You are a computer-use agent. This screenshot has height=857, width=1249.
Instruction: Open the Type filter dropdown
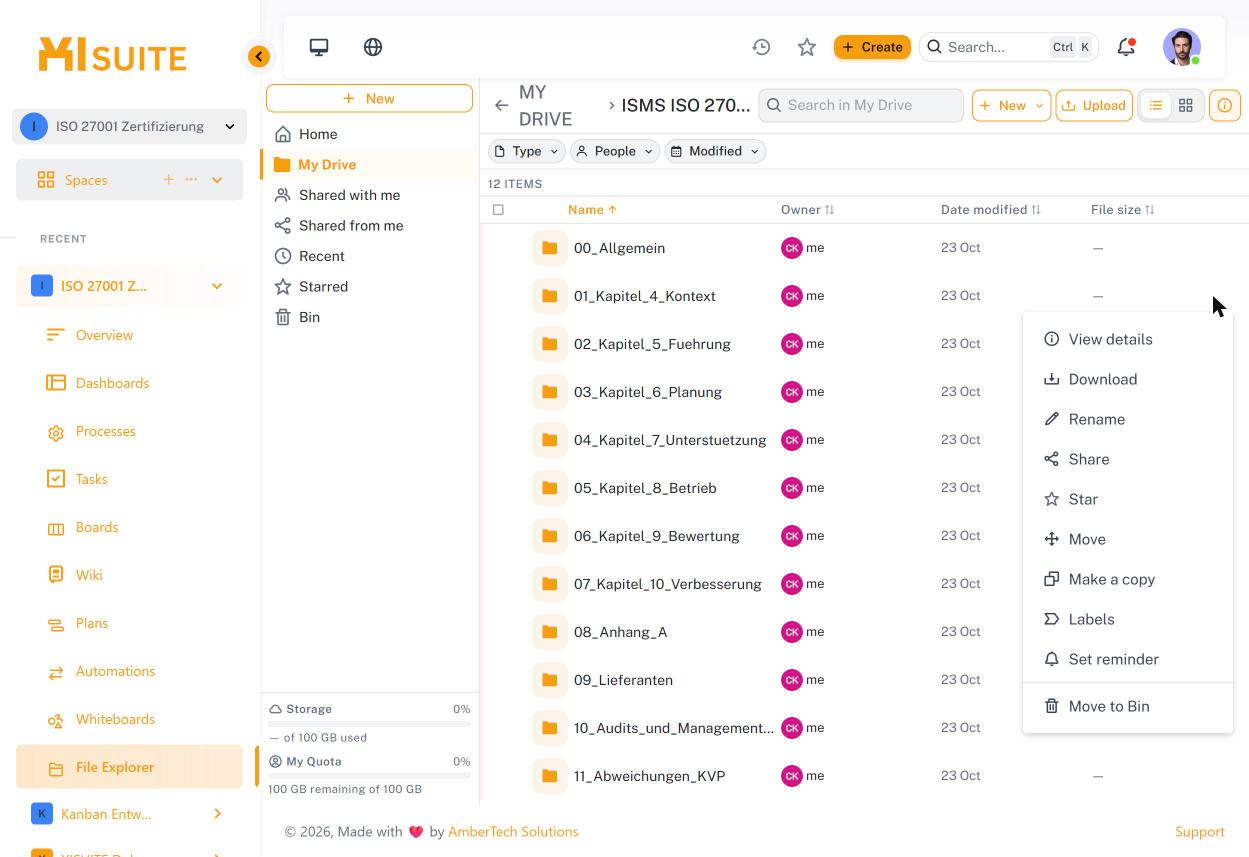pos(526,151)
